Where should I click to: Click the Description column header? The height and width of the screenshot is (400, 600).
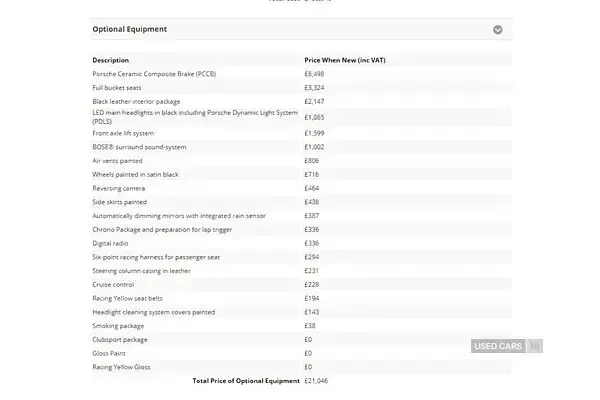tap(111, 60)
